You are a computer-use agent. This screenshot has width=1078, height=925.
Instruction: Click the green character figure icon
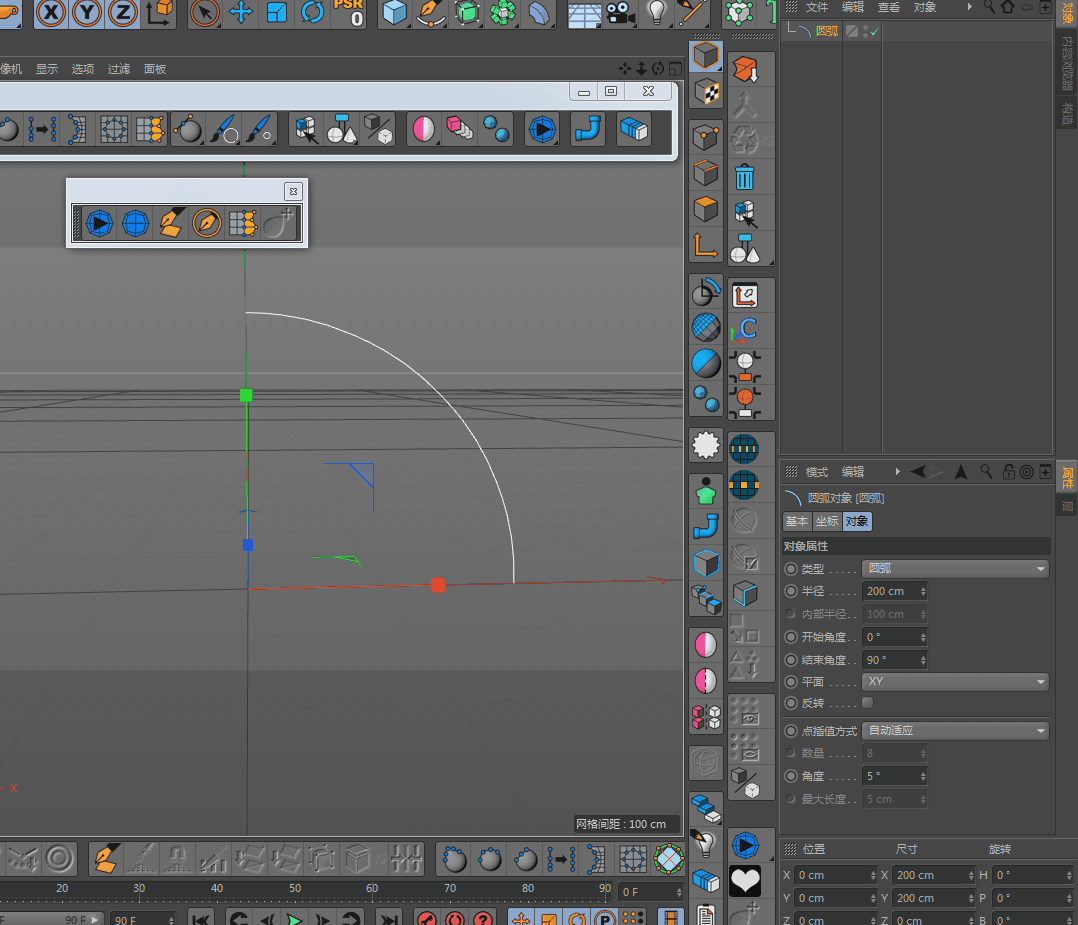(x=706, y=491)
